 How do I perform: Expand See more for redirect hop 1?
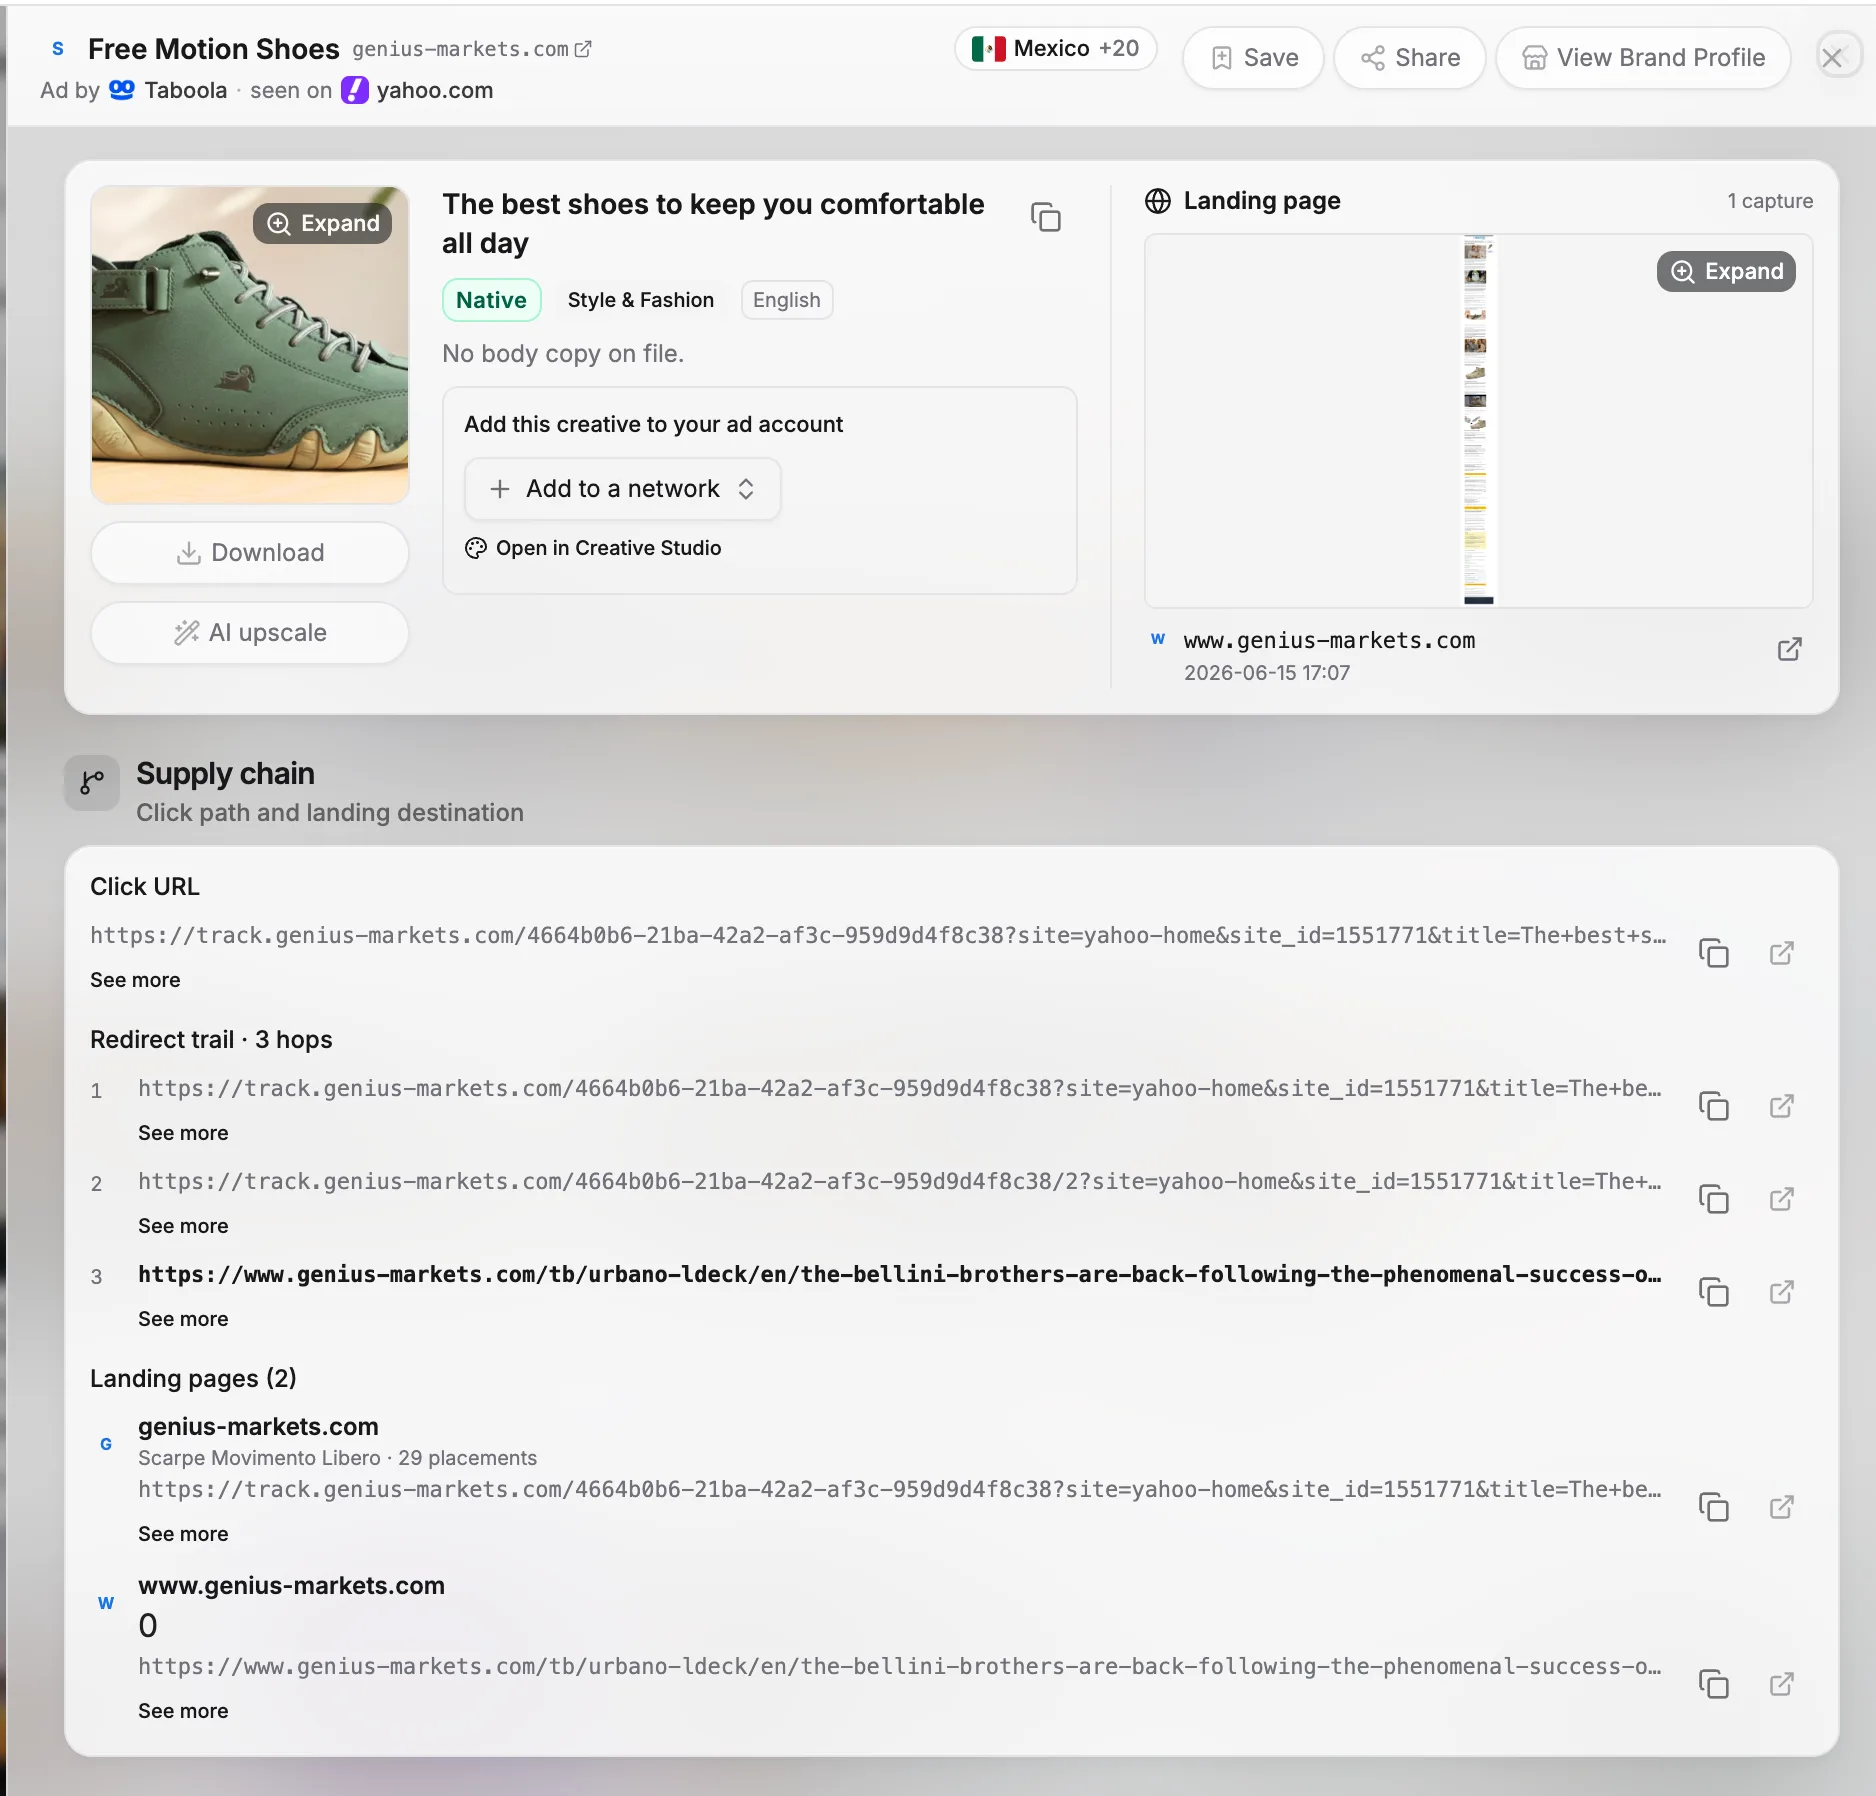coord(183,1133)
